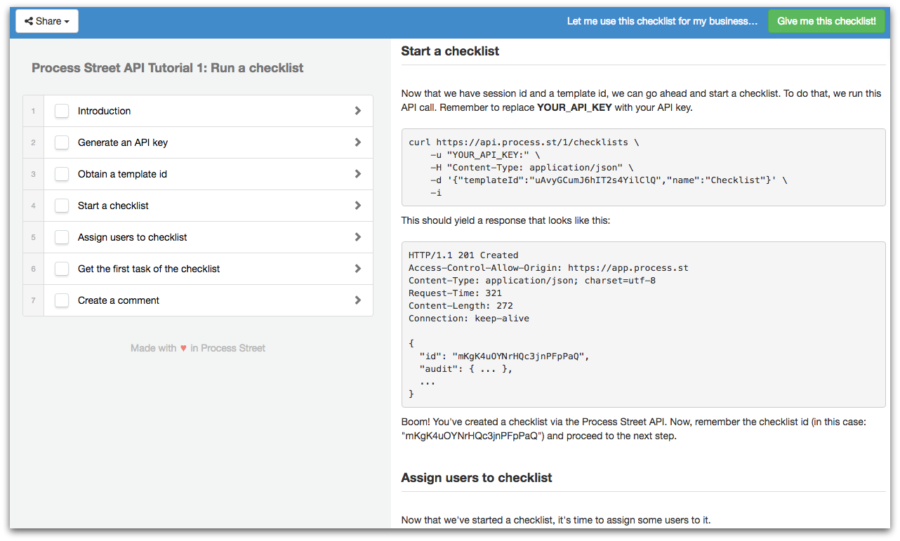Select the 'Start a checklist' task label in list
900x541 pixels.
pos(113,205)
